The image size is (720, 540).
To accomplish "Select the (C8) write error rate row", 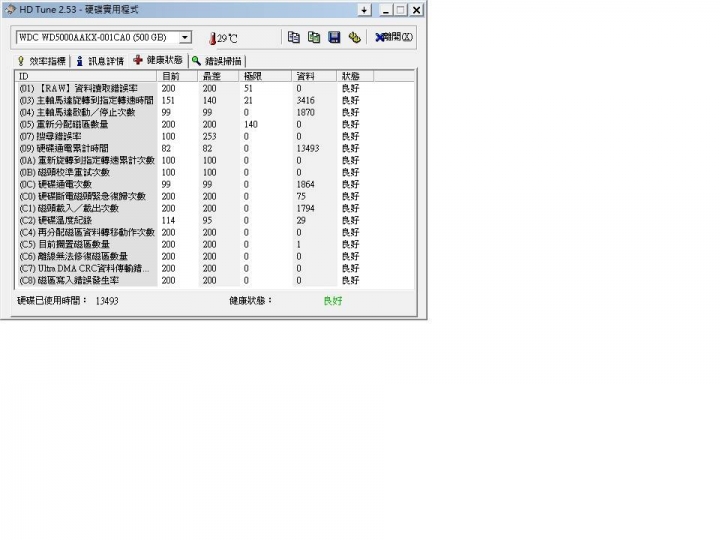I will 215,280.
